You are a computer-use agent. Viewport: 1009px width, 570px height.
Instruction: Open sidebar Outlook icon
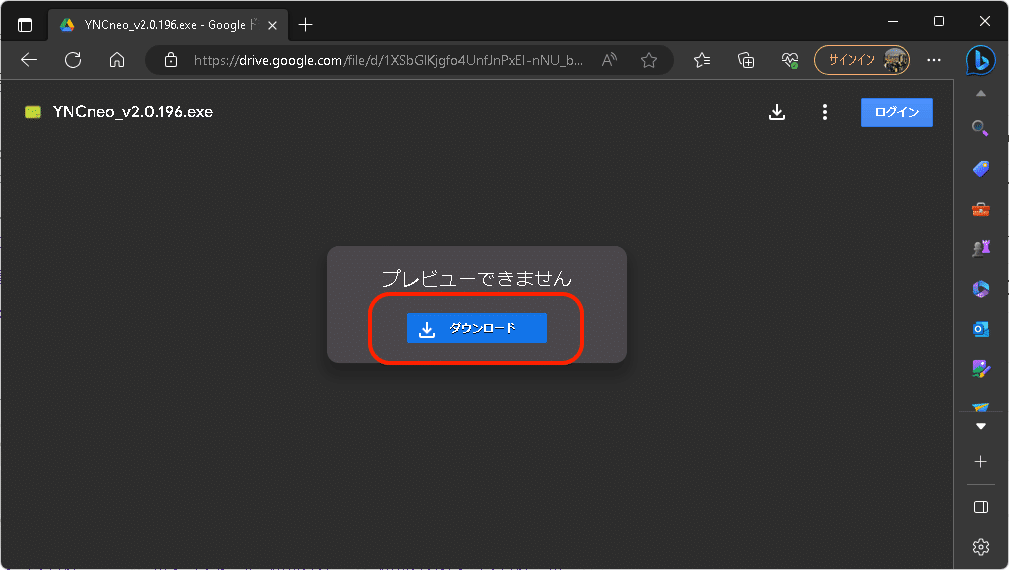coord(980,329)
